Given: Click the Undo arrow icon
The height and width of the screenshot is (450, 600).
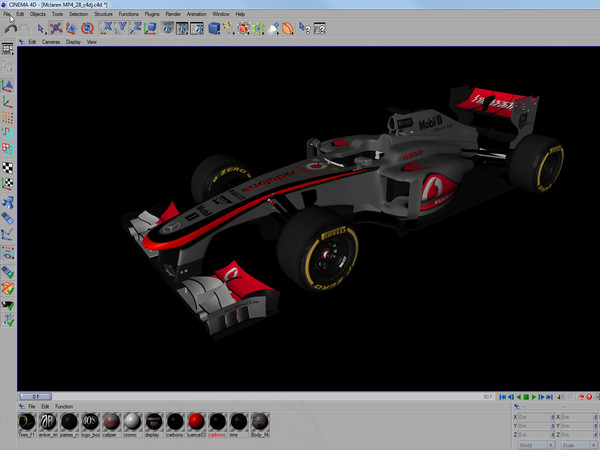Looking at the screenshot, I should point(11,29).
